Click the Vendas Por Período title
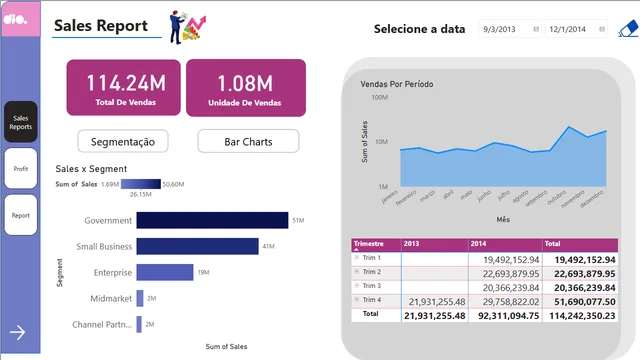The height and width of the screenshot is (360, 640). coord(397,84)
